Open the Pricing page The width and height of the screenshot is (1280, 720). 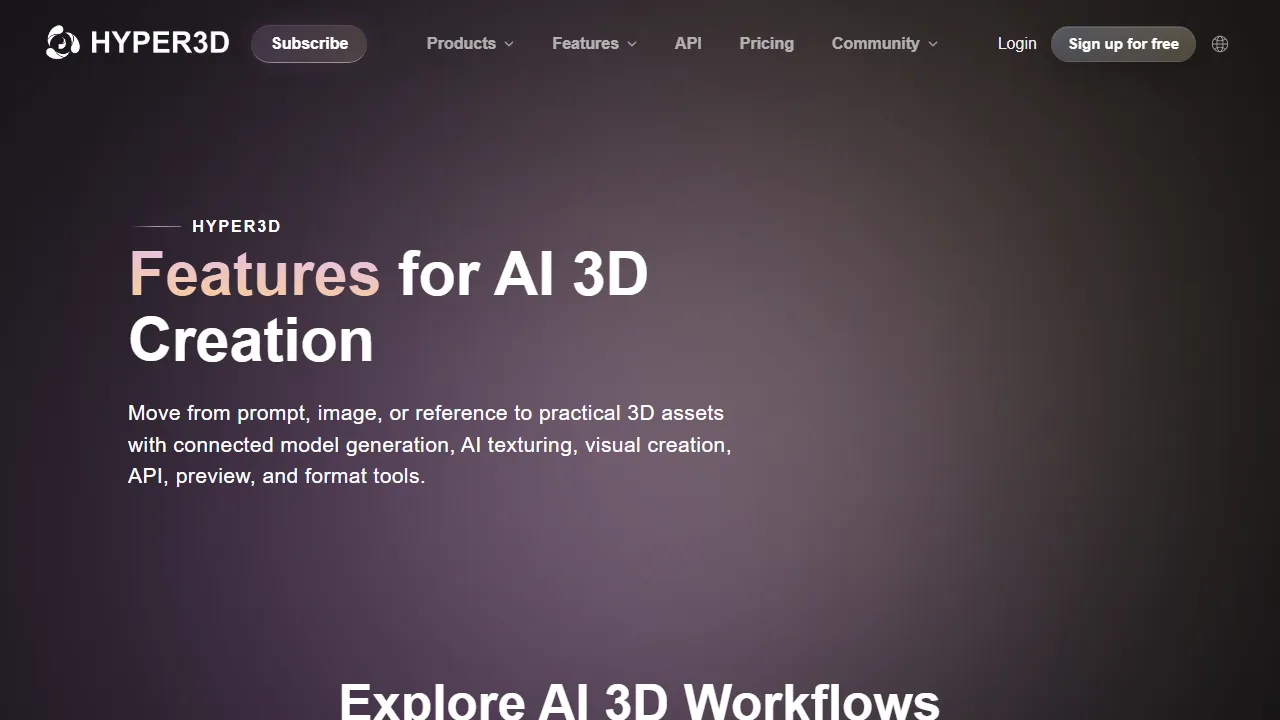(x=767, y=44)
